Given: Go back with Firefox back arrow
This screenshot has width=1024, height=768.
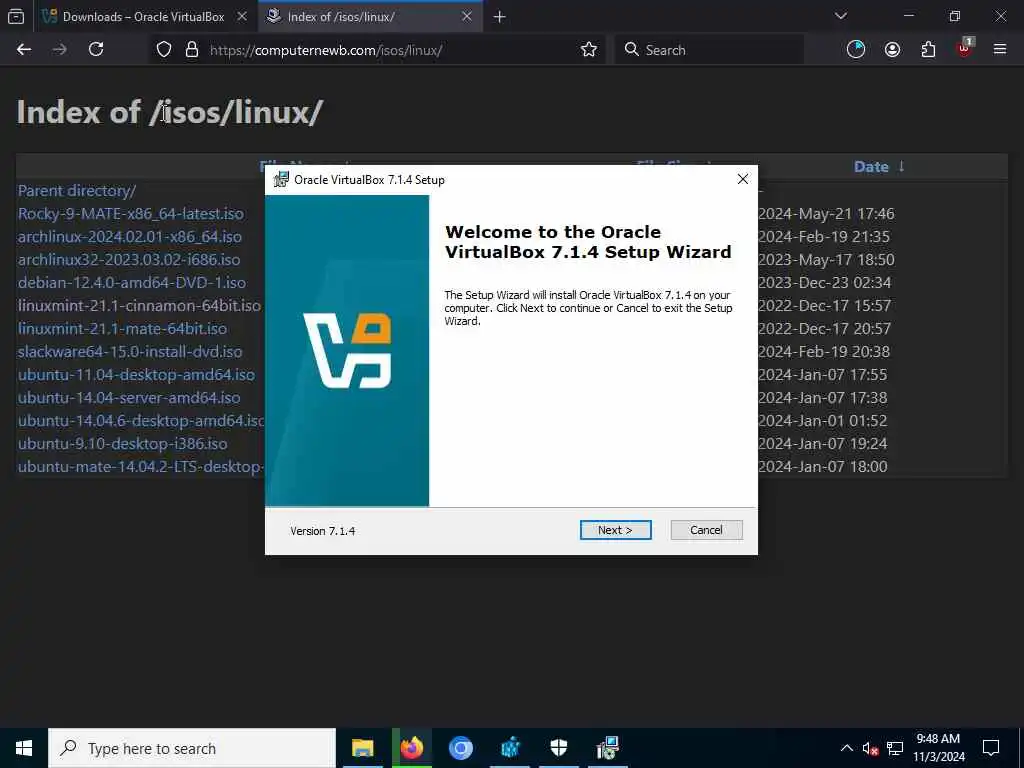Looking at the screenshot, I should (x=24, y=50).
